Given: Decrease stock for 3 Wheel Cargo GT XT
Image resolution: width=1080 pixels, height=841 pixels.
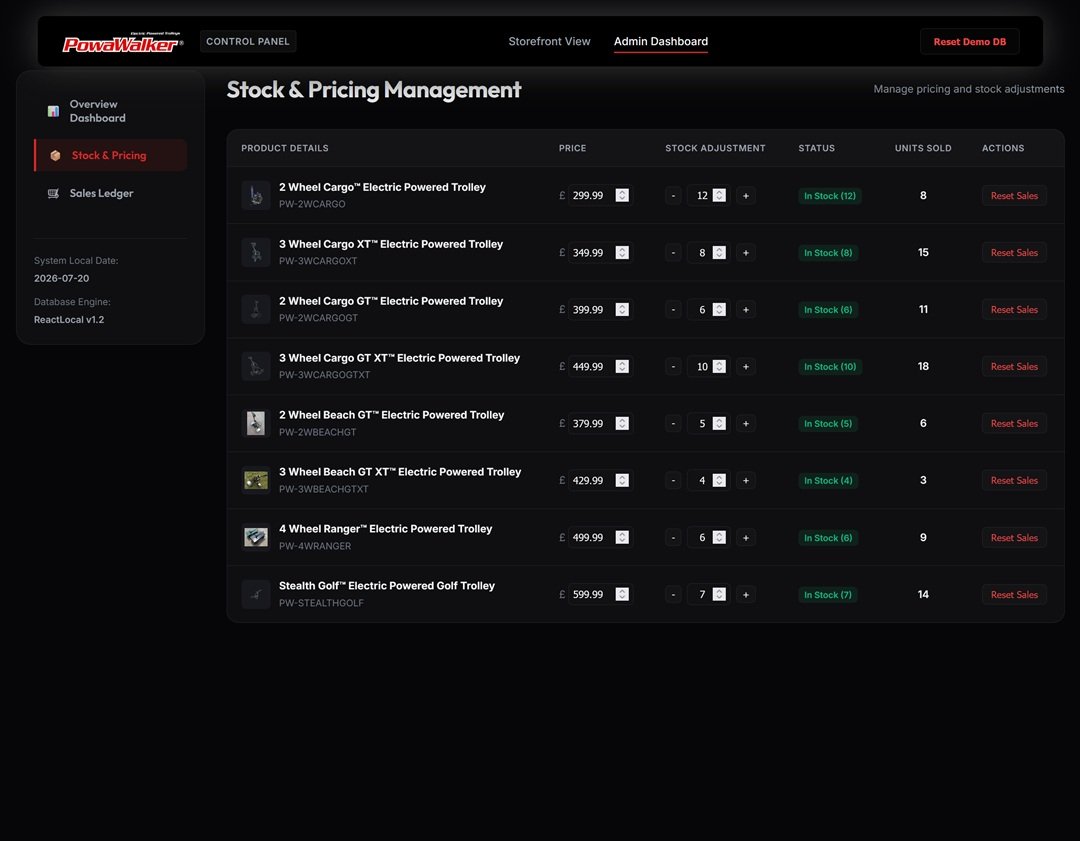Looking at the screenshot, I should [673, 366].
